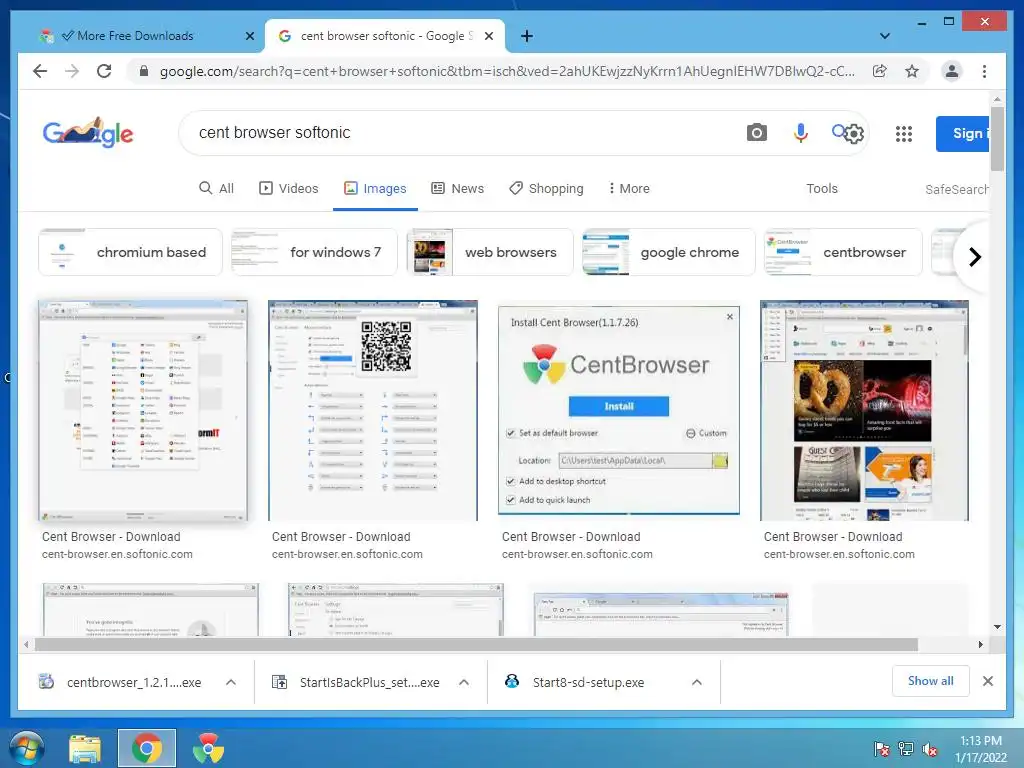Filter by web browsers chip
Viewport: 1024px width, 768px height.
[x=490, y=252]
